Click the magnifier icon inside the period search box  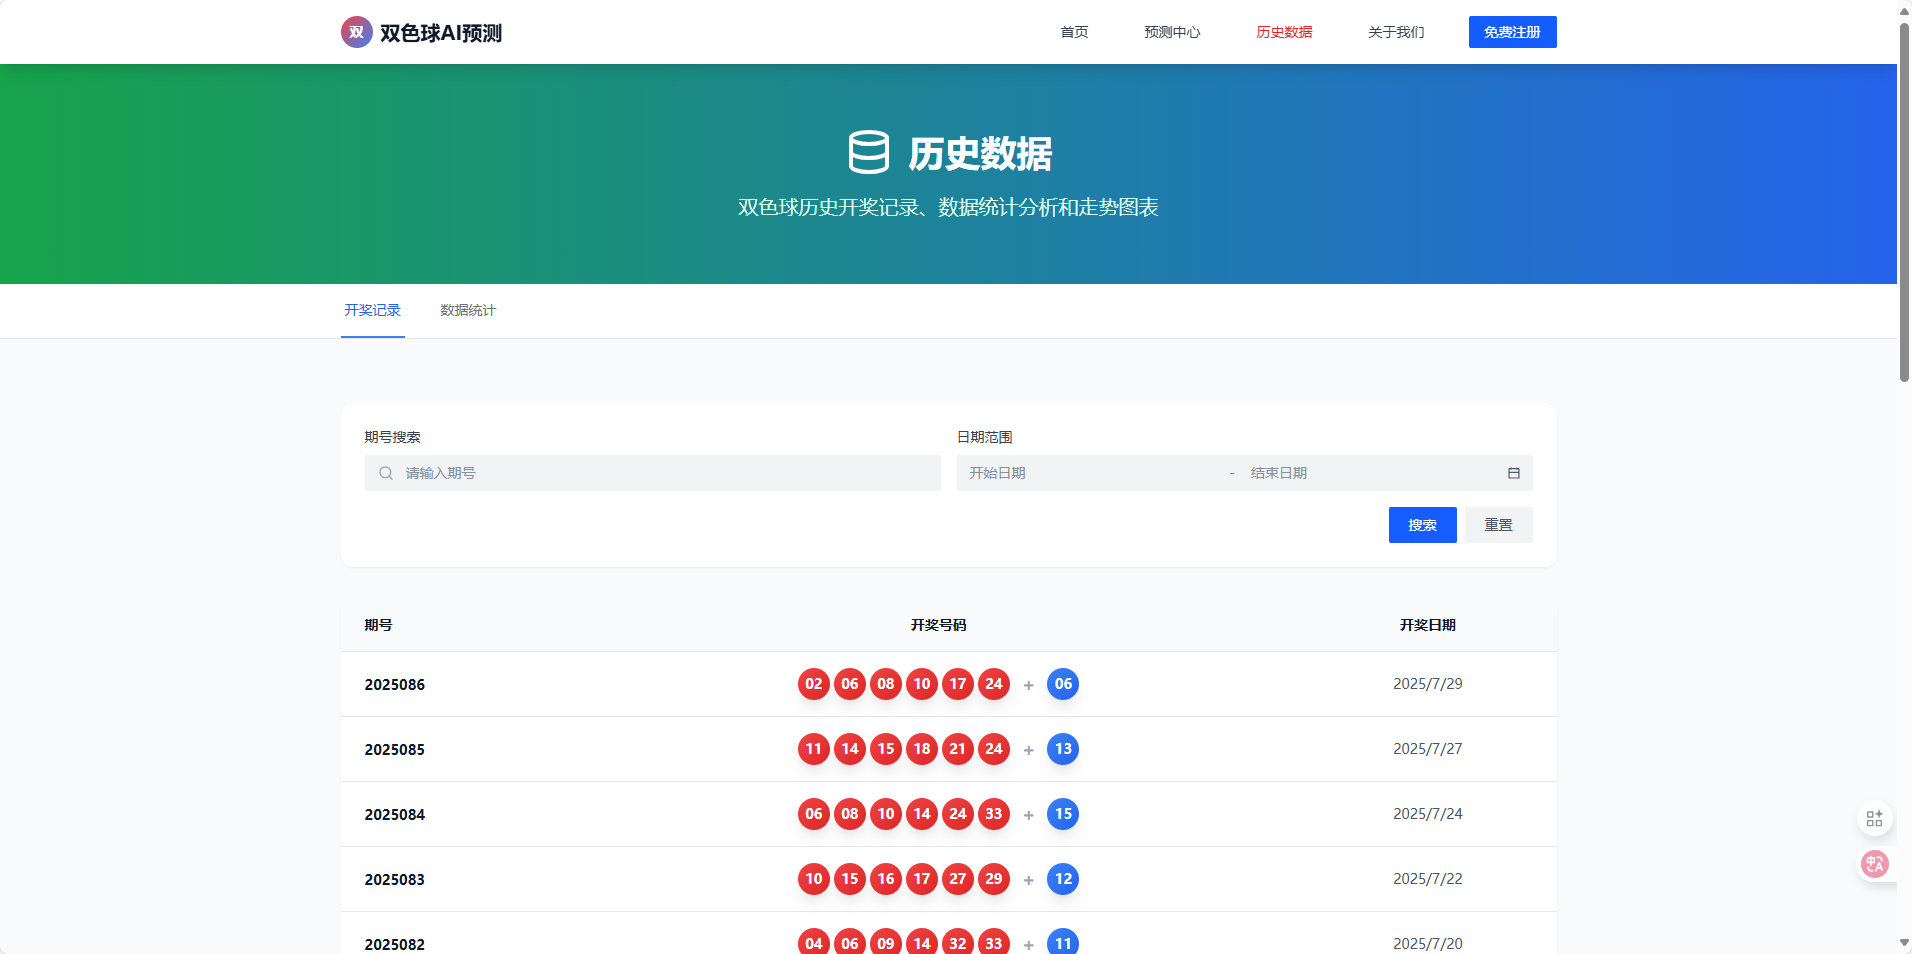[386, 473]
